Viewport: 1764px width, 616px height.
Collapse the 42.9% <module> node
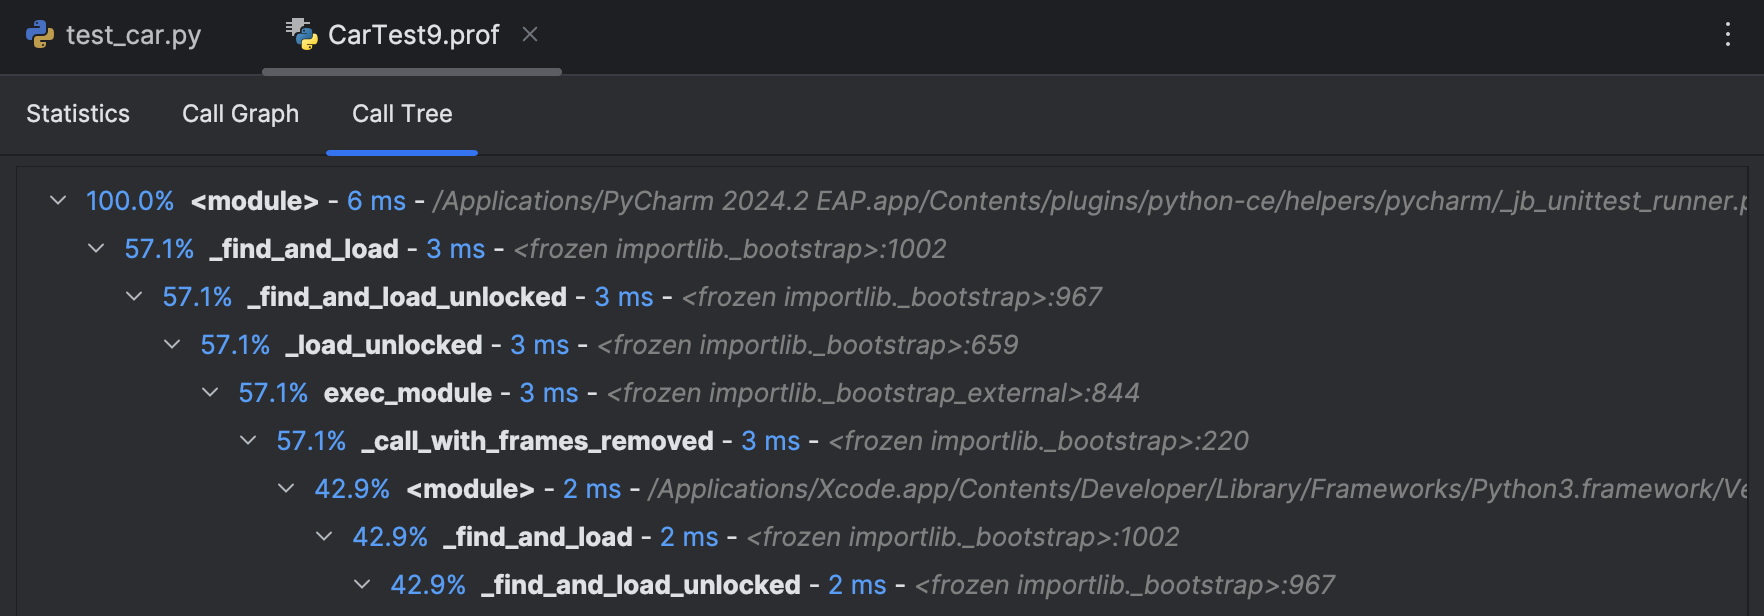(285, 488)
